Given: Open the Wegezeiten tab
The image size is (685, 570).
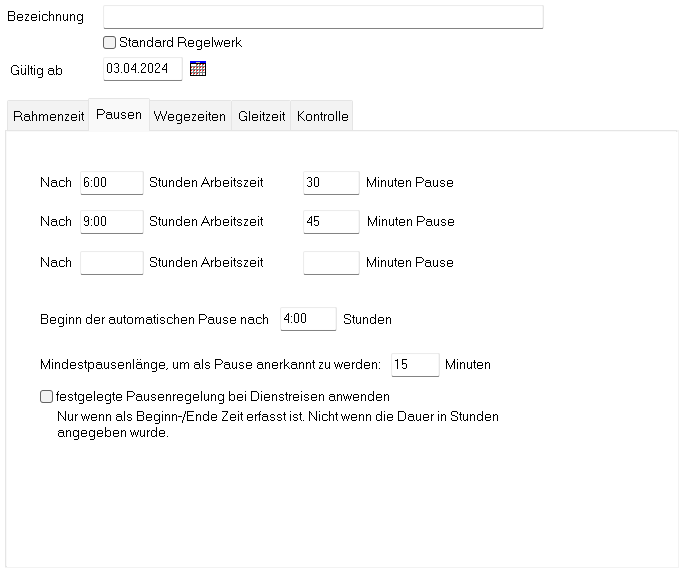Looking at the screenshot, I should 190,116.
